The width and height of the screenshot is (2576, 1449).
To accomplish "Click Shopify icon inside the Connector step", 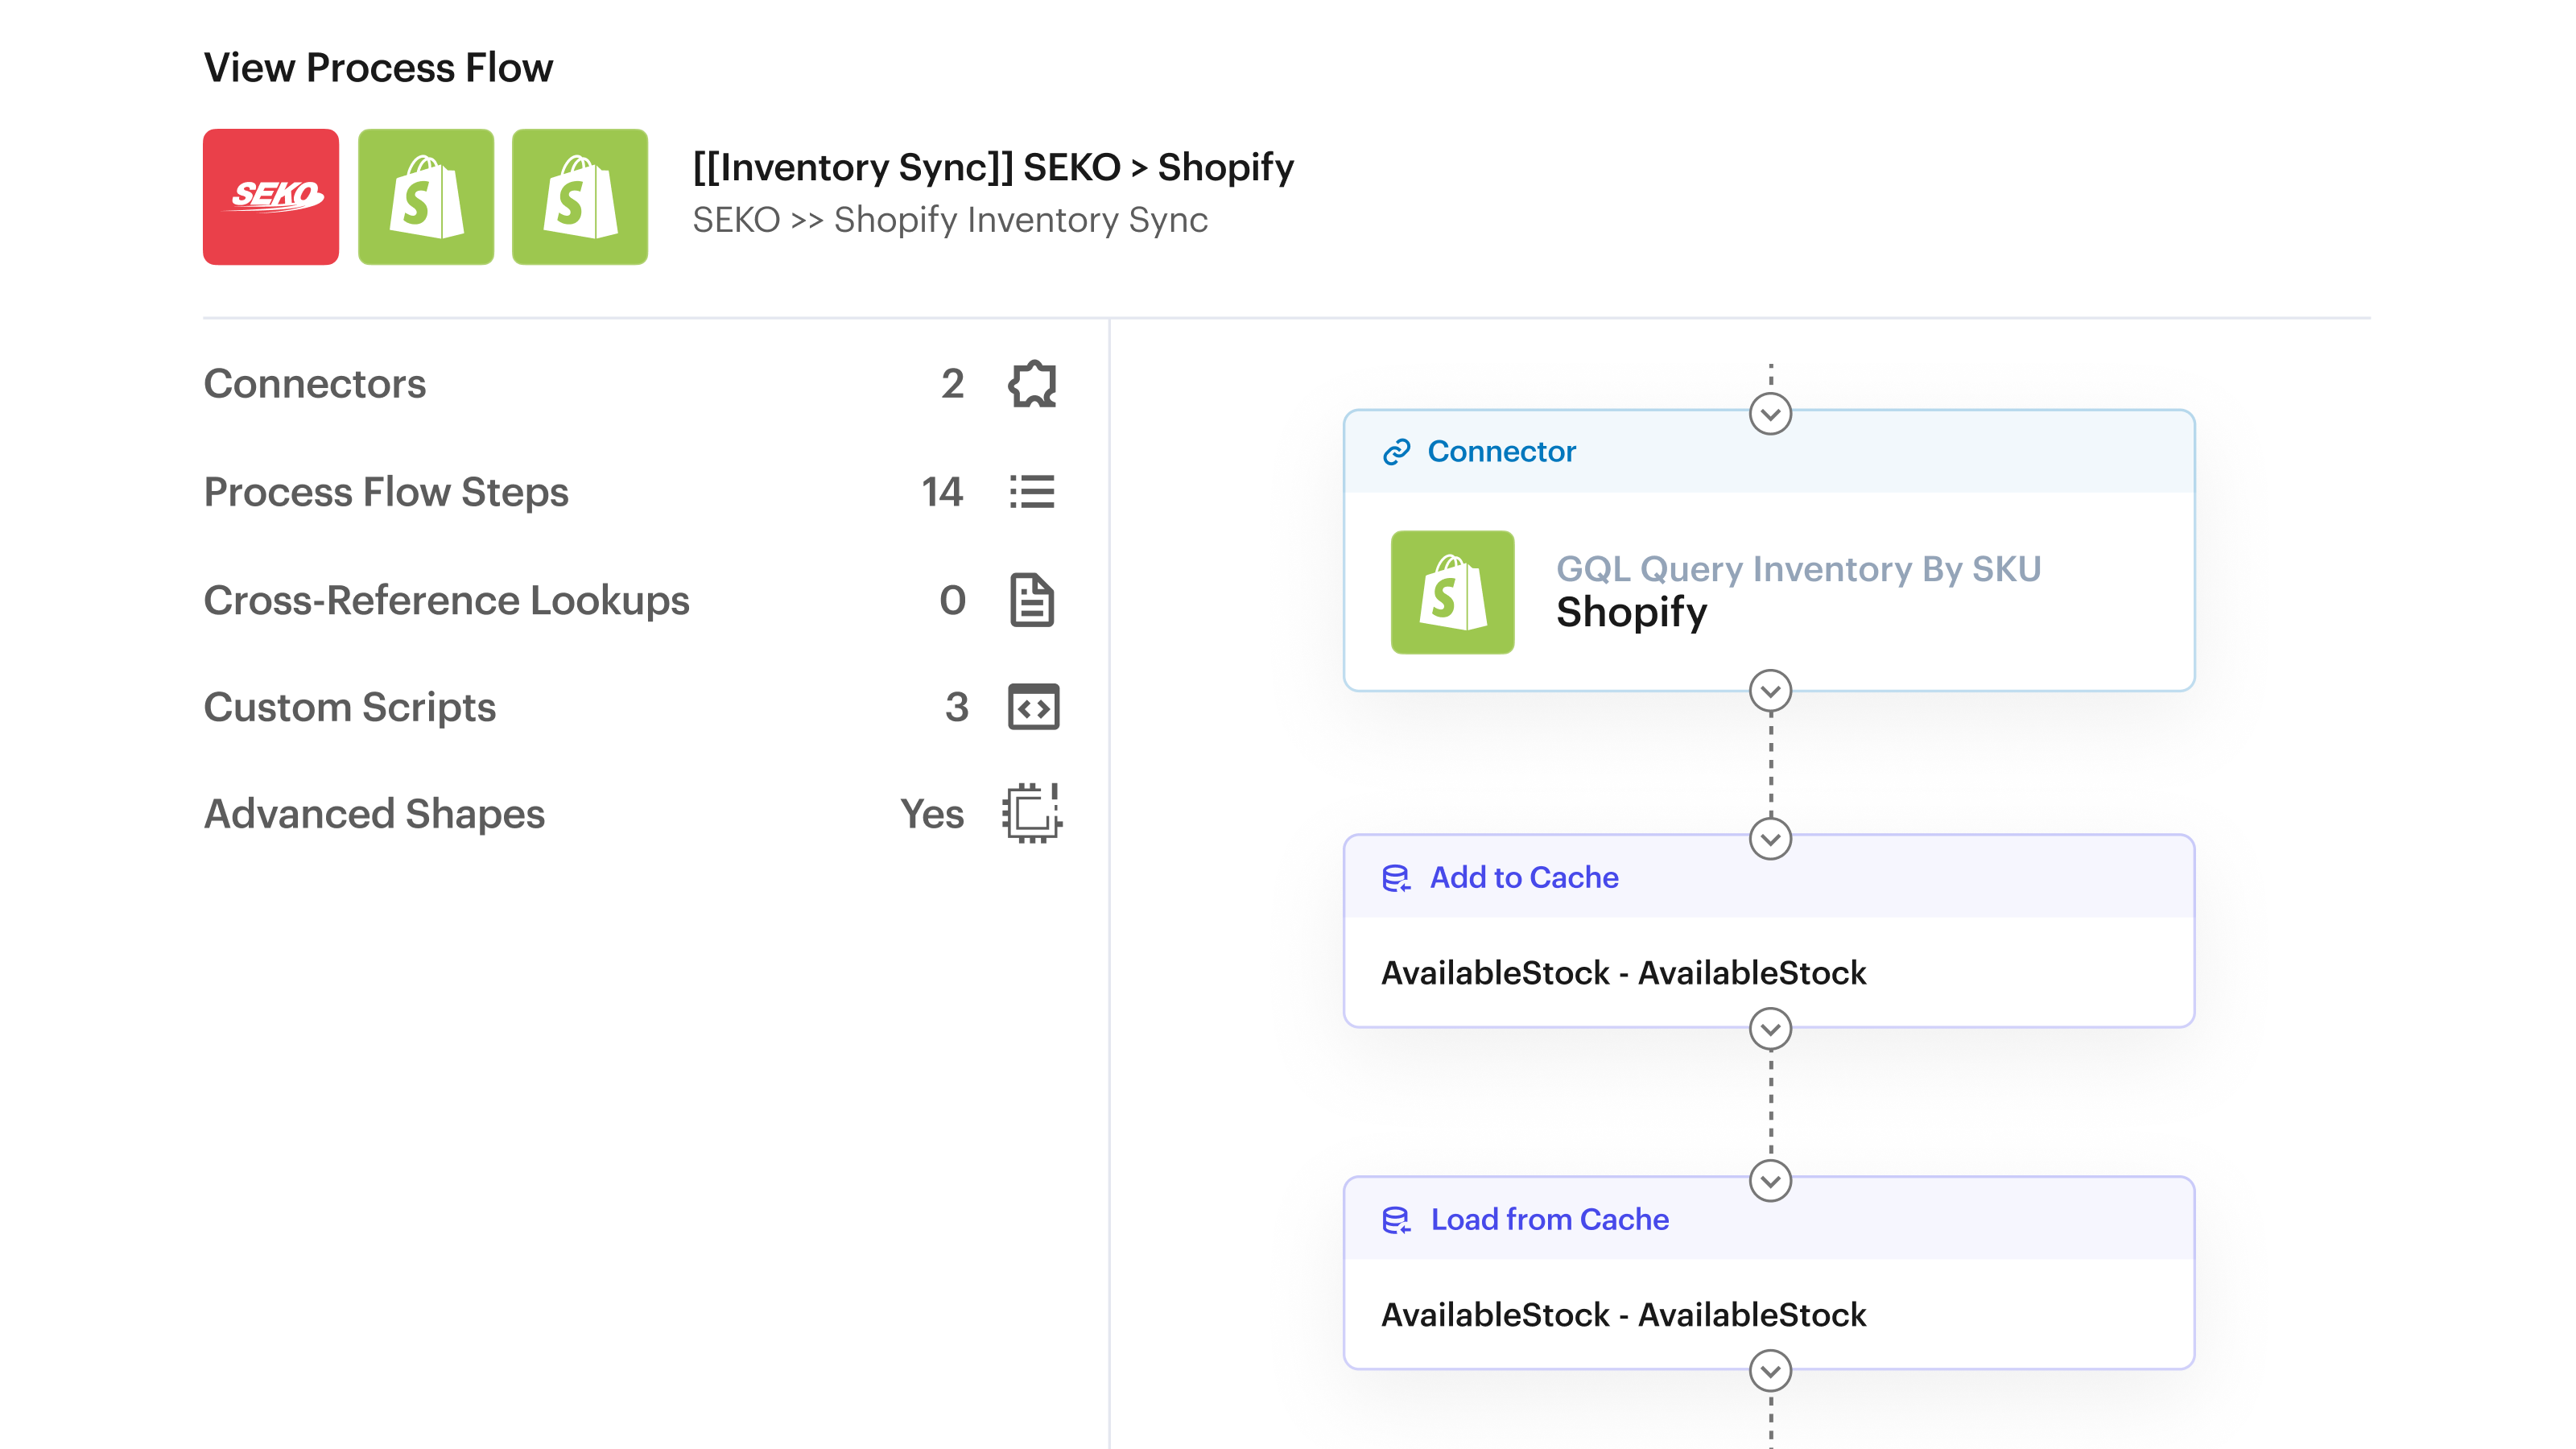I will click(x=1452, y=592).
